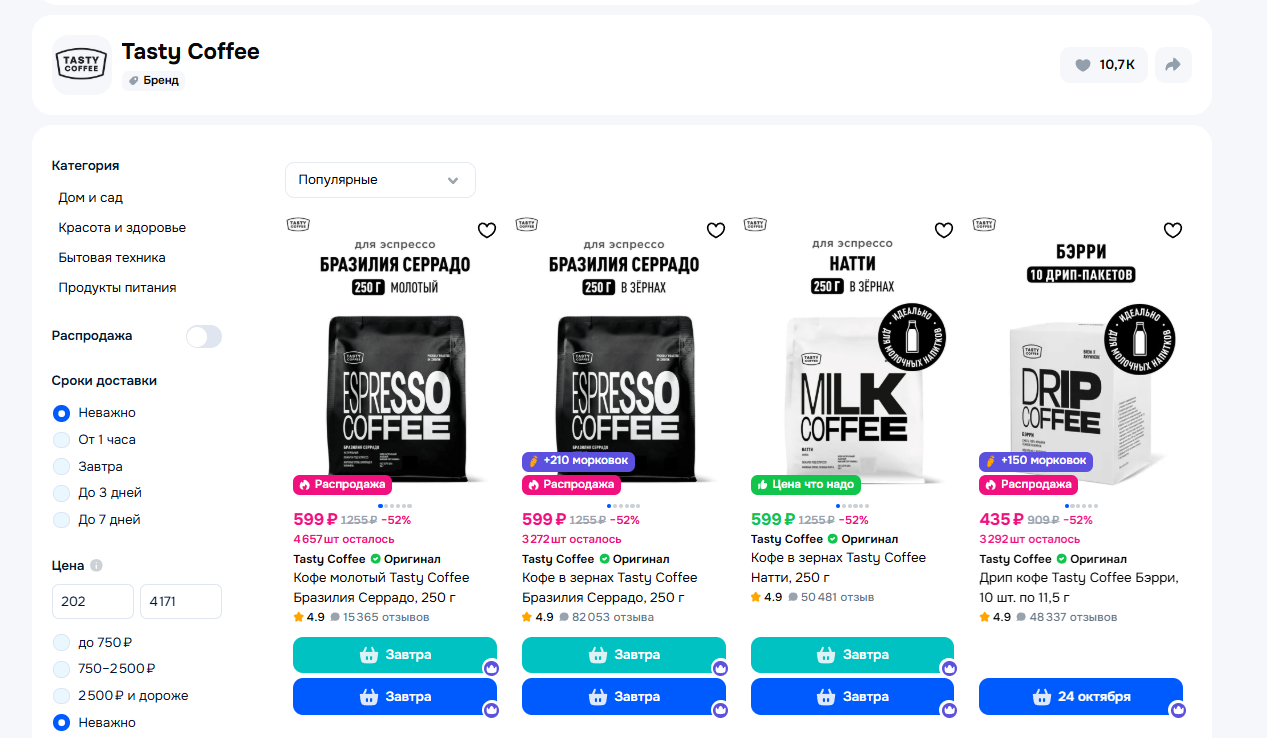Add ground Brazil Cerrado coffee to favorites

click(x=487, y=230)
